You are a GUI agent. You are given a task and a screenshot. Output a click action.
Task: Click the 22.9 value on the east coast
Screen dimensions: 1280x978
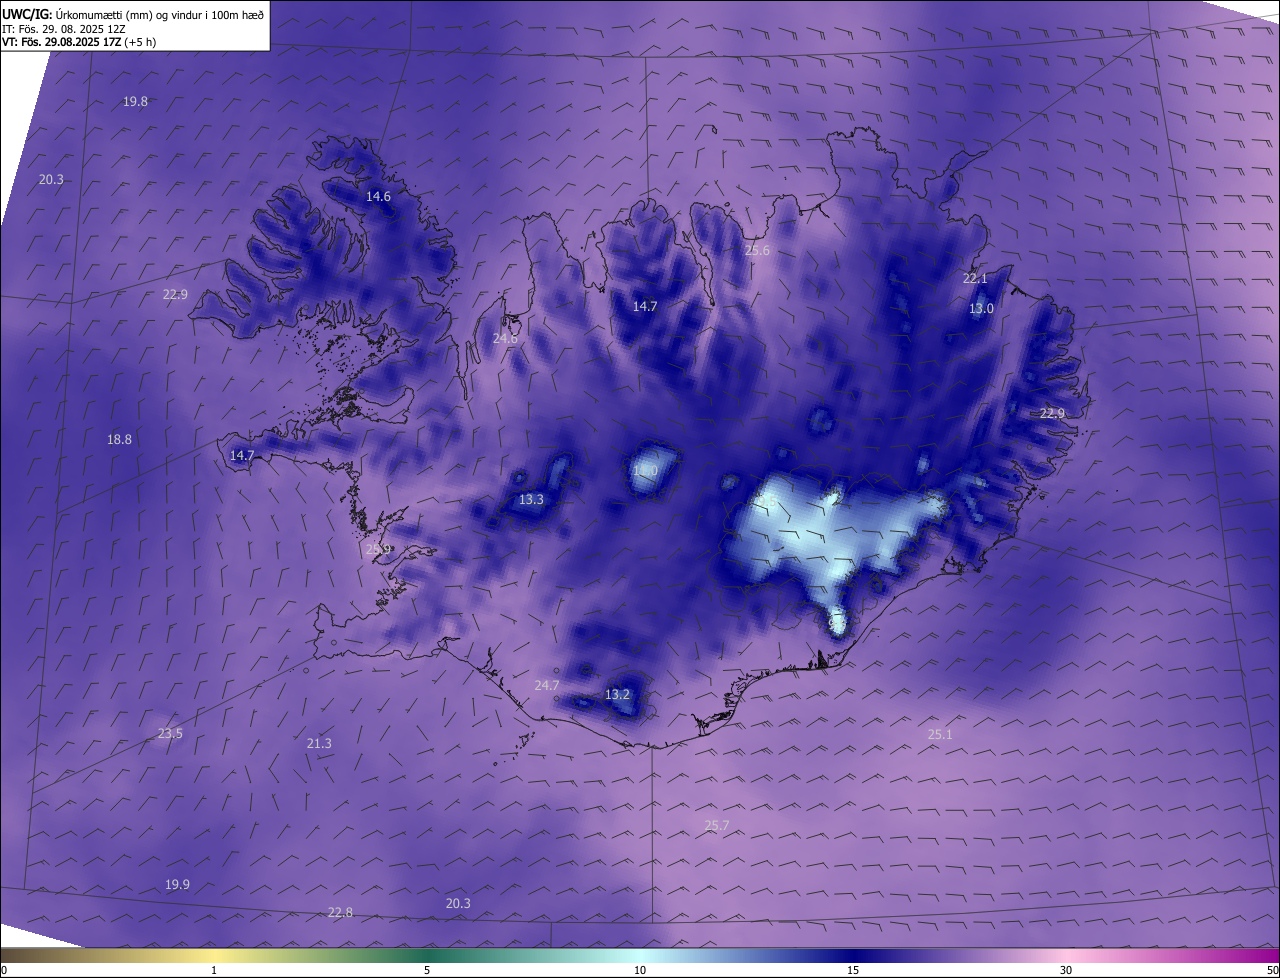[x=1052, y=414]
